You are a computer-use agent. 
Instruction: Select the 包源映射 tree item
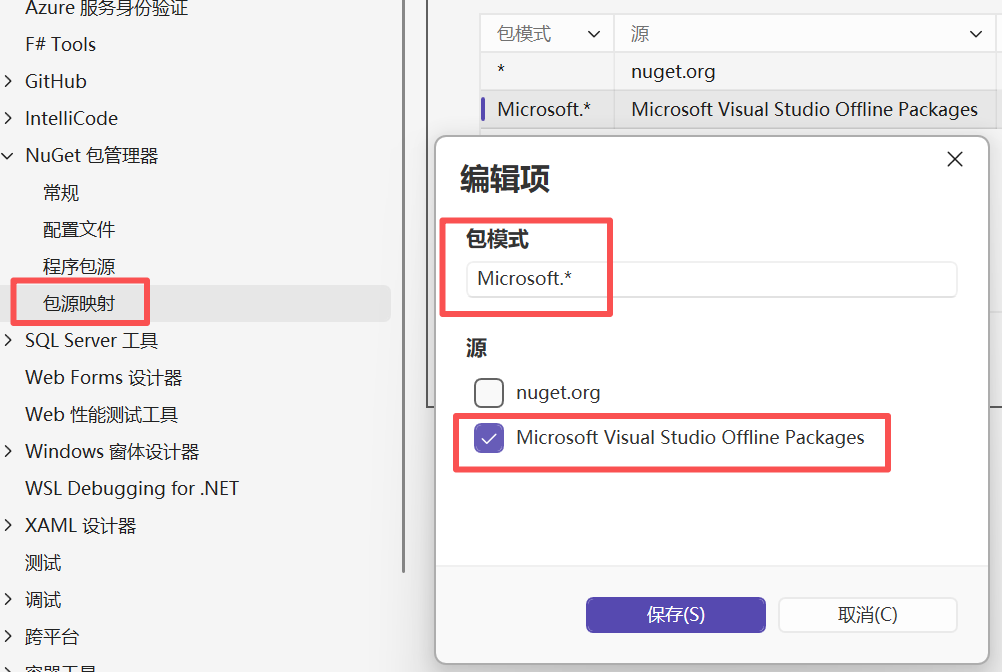(79, 304)
